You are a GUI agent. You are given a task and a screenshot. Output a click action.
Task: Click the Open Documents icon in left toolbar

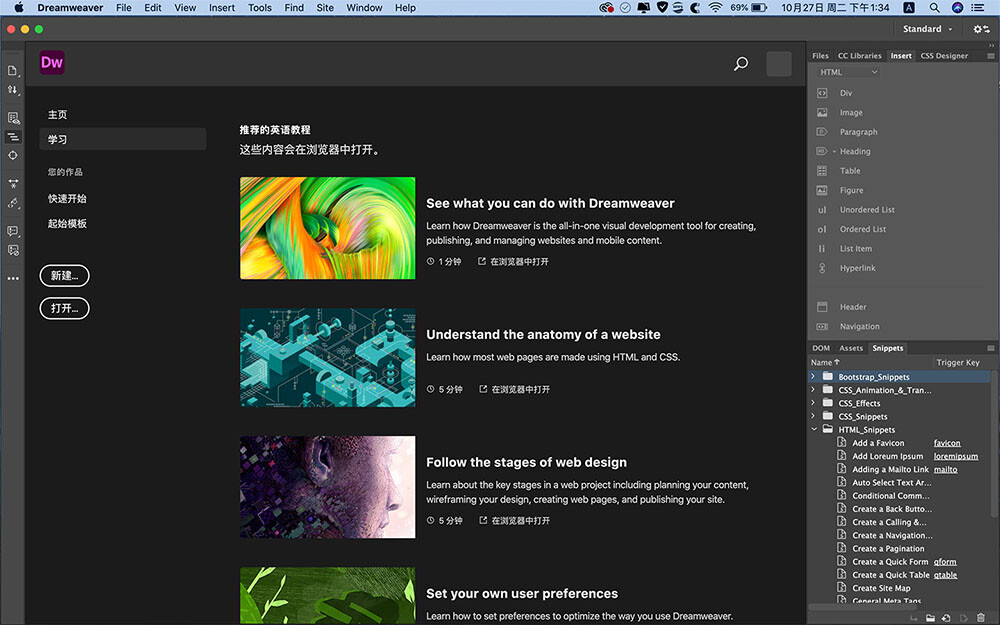click(x=12, y=71)
